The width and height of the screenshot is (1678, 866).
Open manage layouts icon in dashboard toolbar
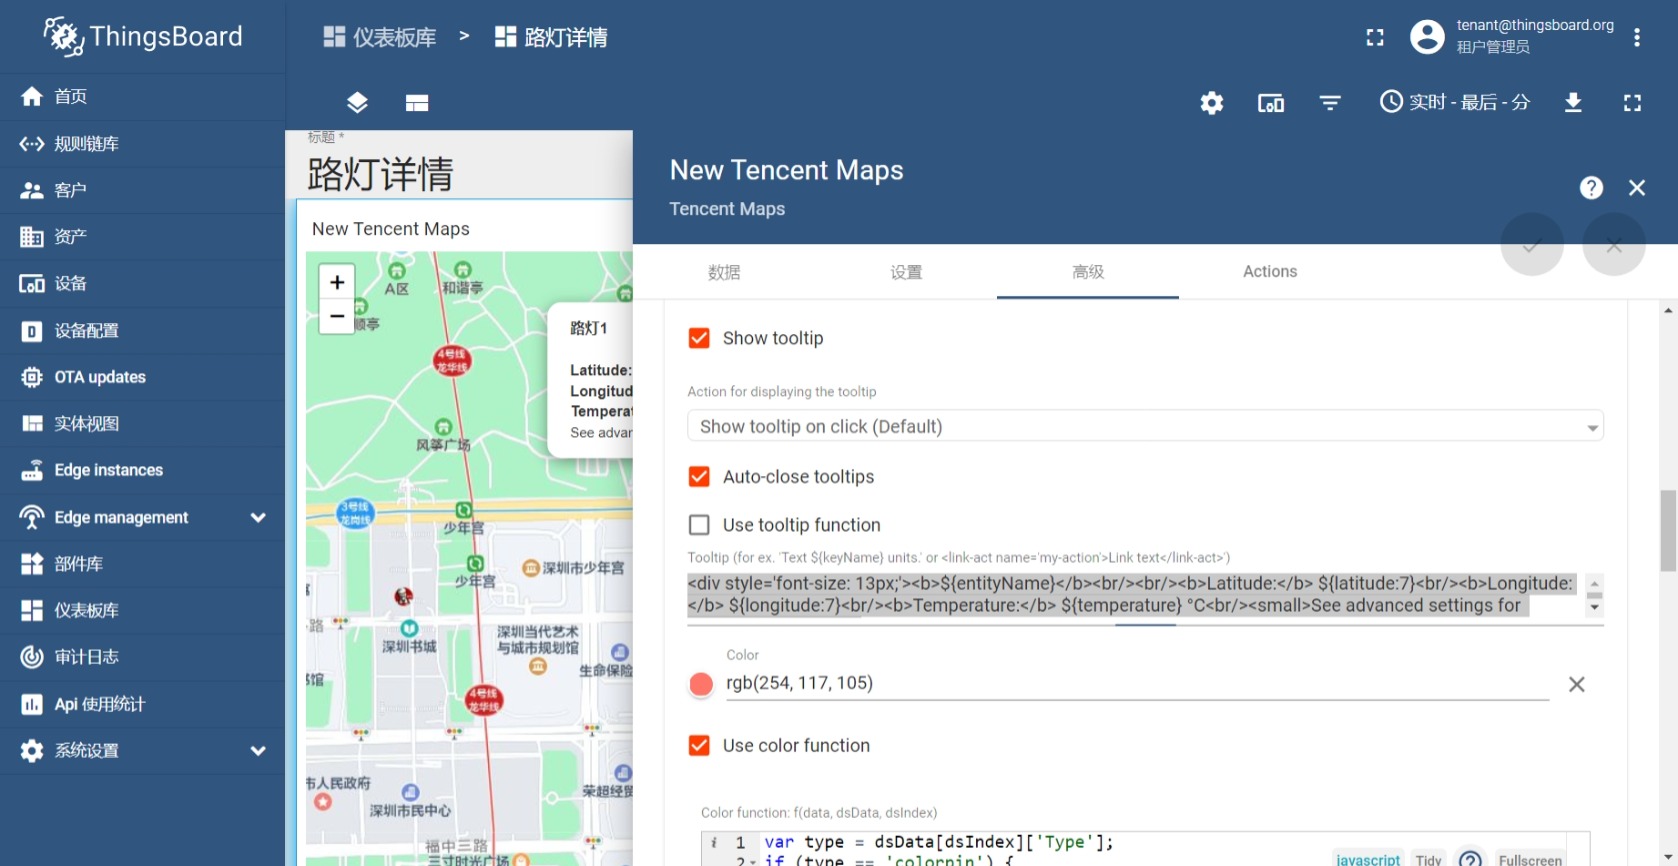pyautogui.click(x=417, y=103)
